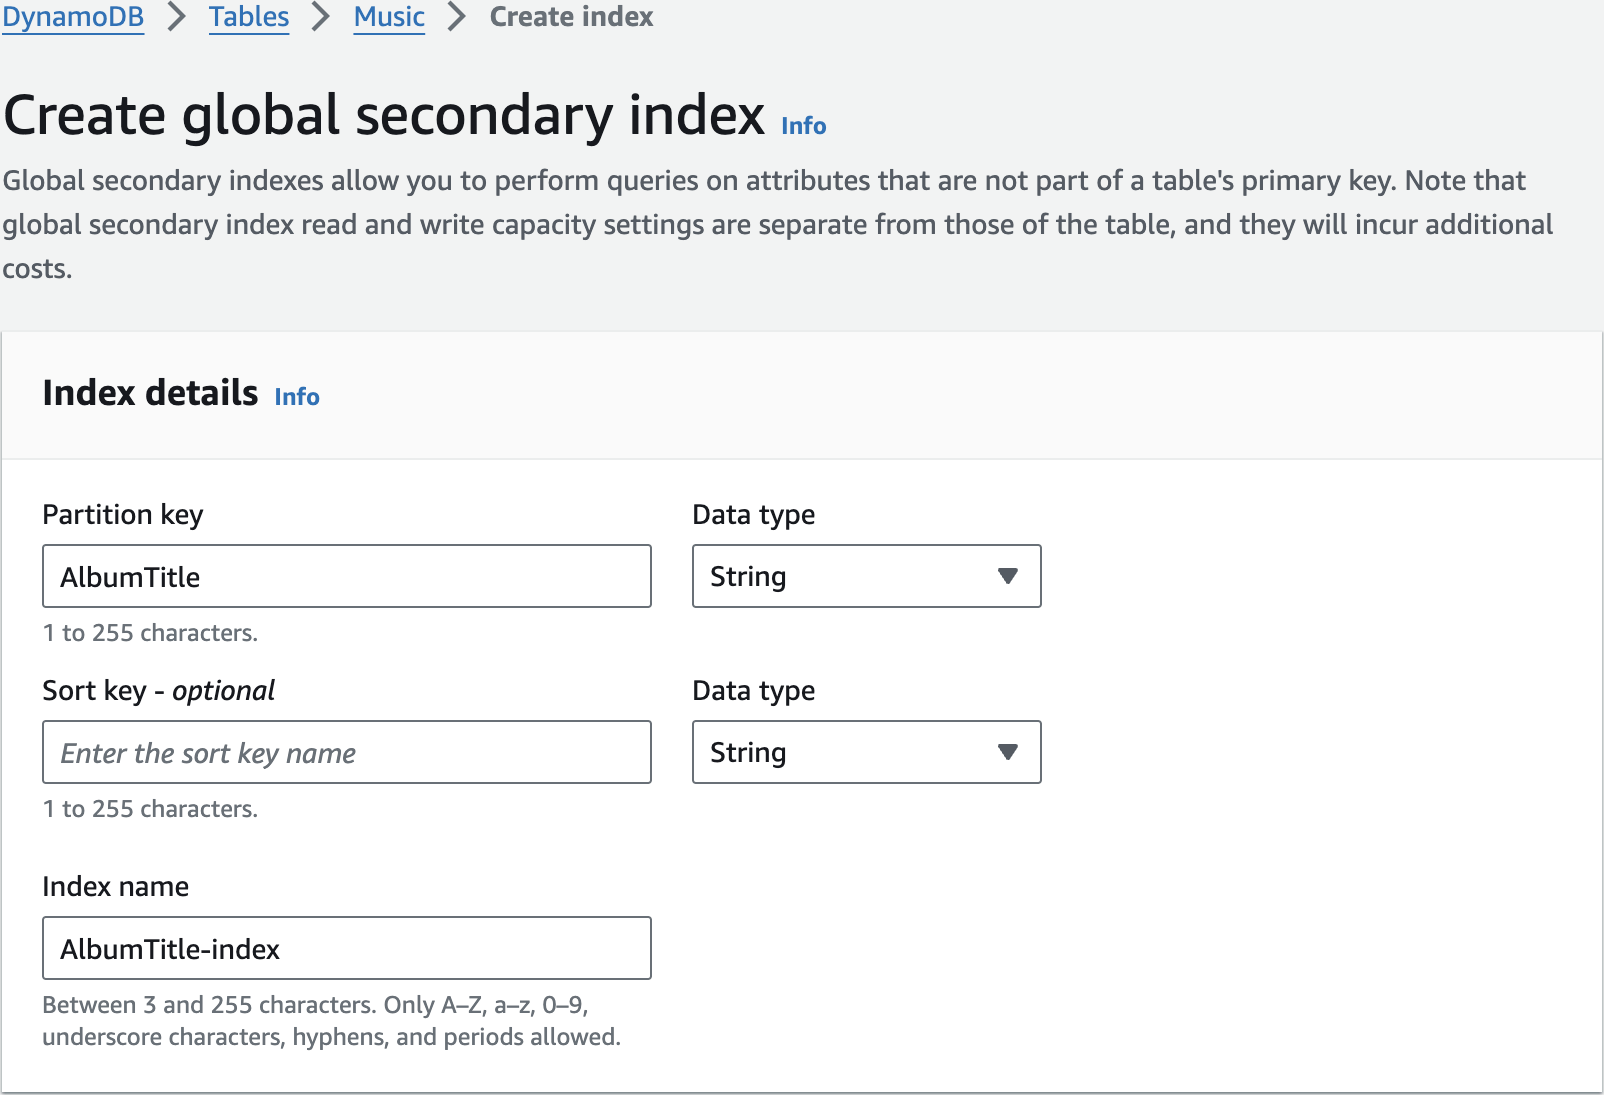Click the Index details section heading
The height and width of the screenshot is (1095, 1604).
point(150,393)
